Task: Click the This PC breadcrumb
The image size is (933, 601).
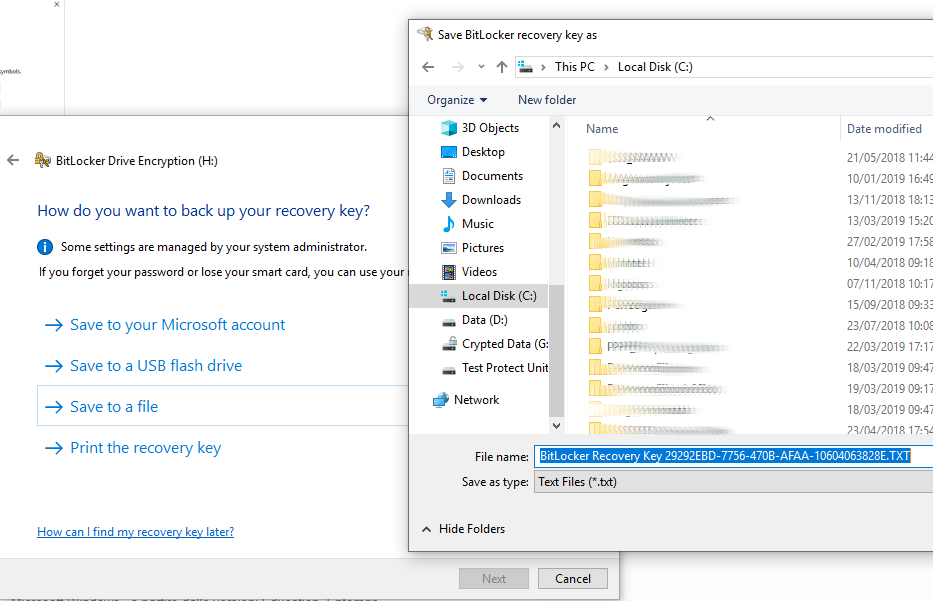Action: click(x=574, y=67)
